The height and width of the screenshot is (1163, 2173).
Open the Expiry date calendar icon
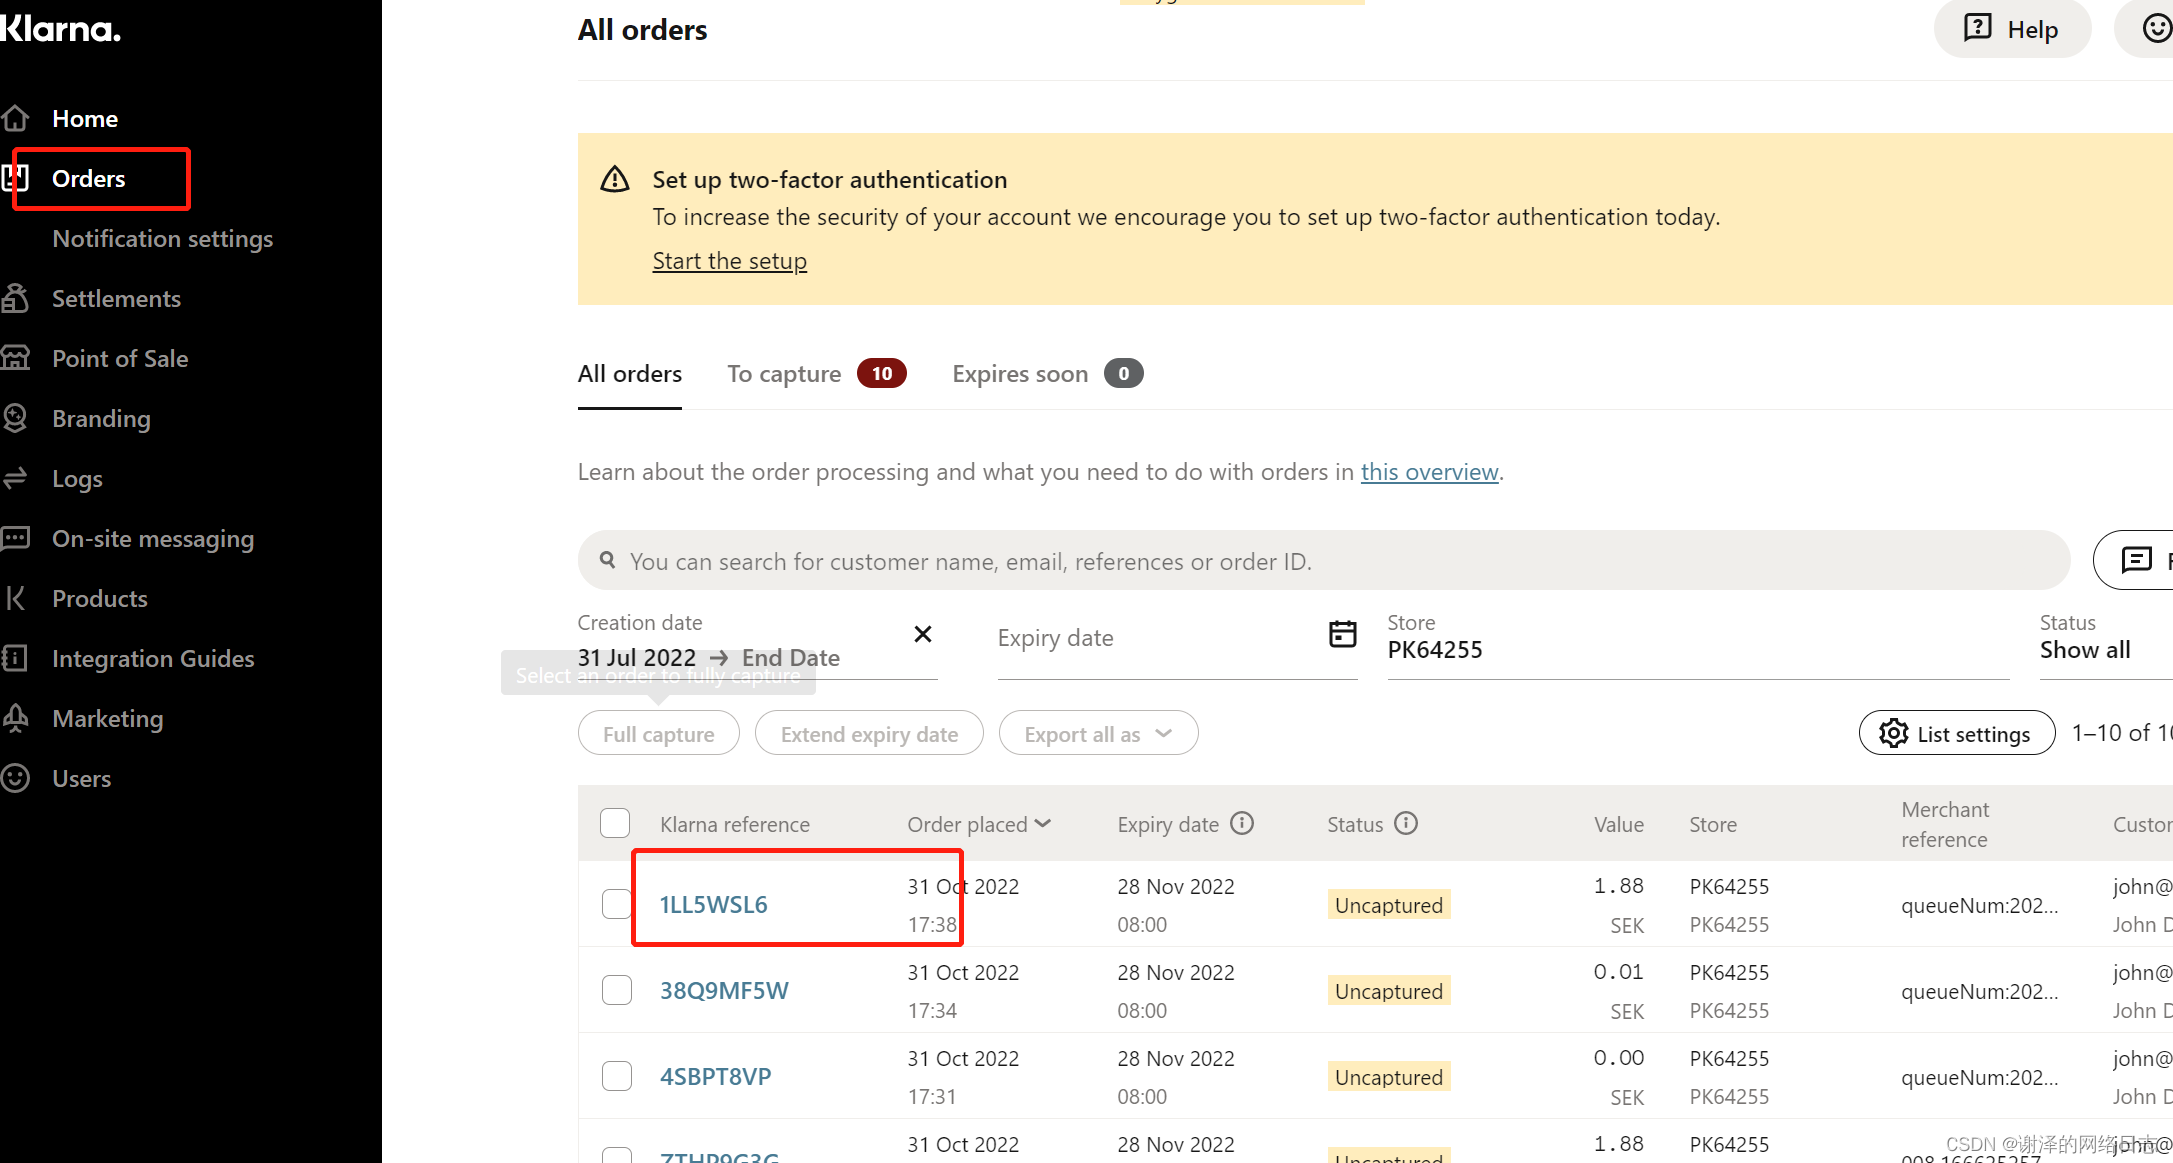1342,634
